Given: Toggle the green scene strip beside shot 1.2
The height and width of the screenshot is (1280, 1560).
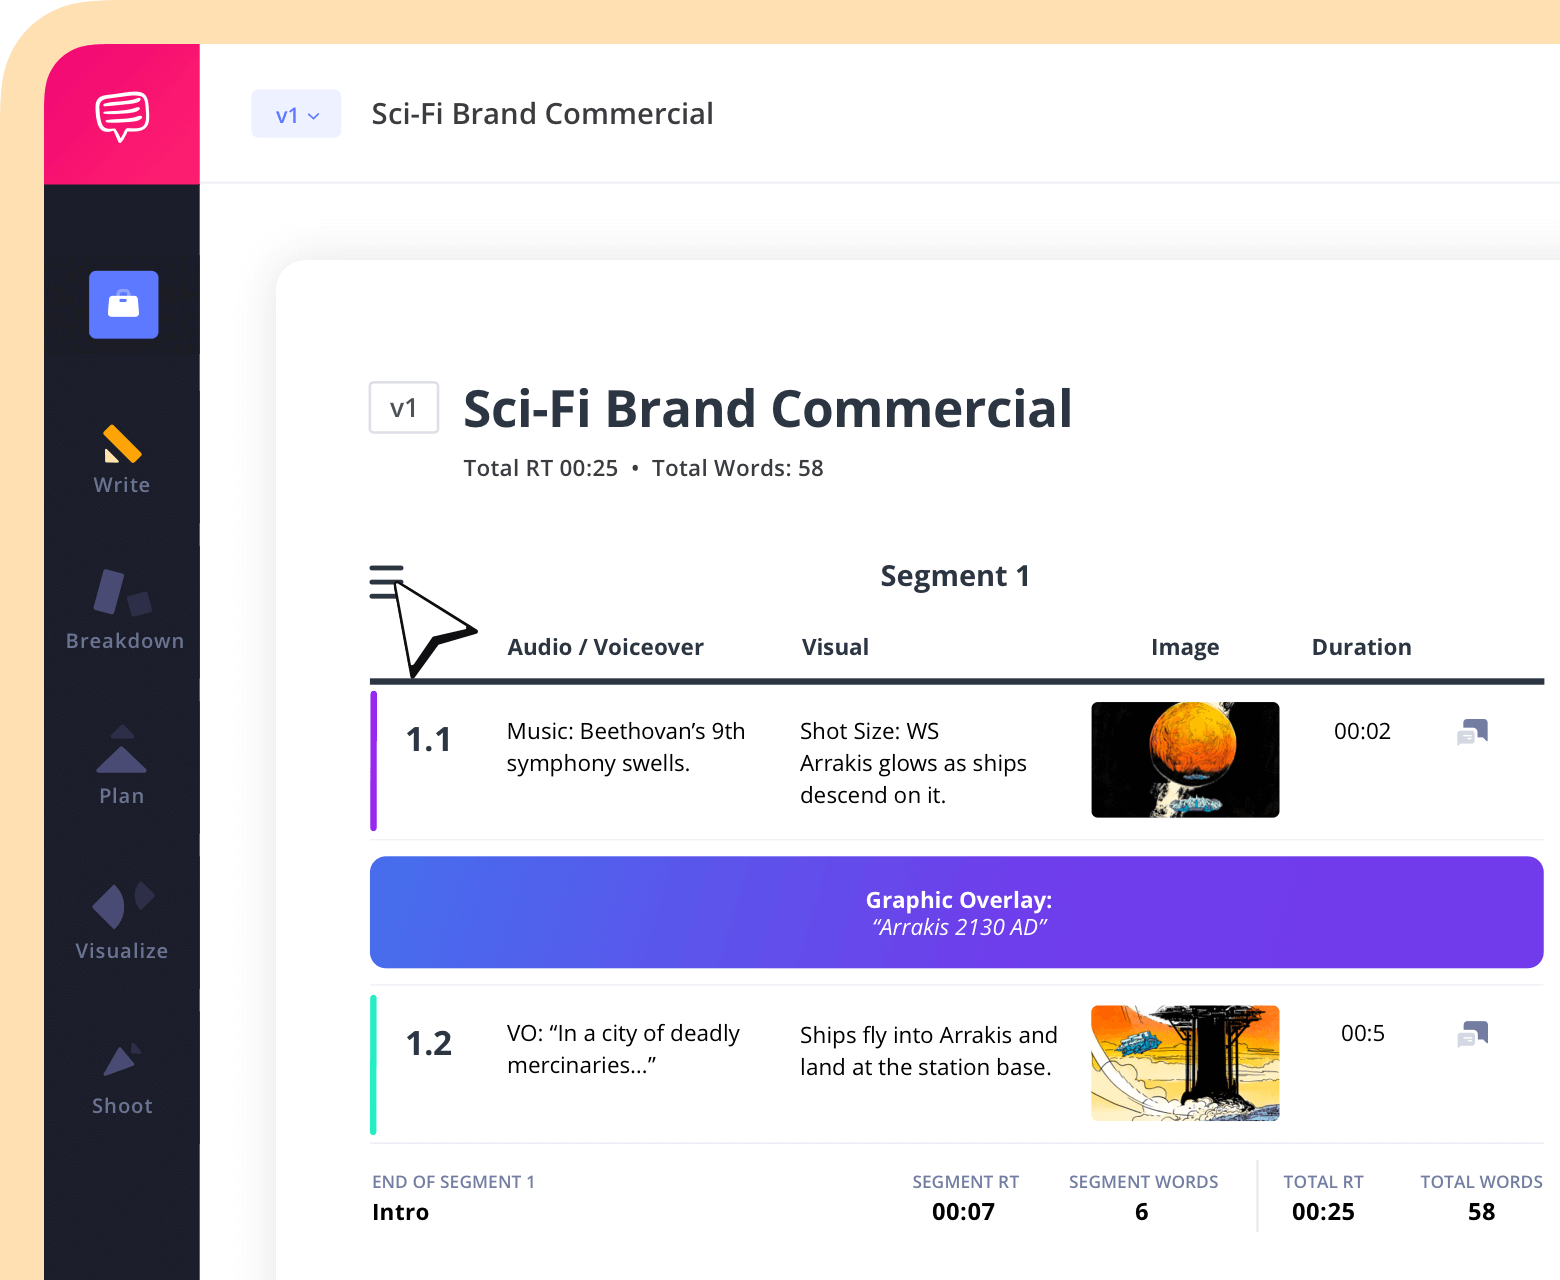Looking at the screenshot, I should coord(374,1063).
